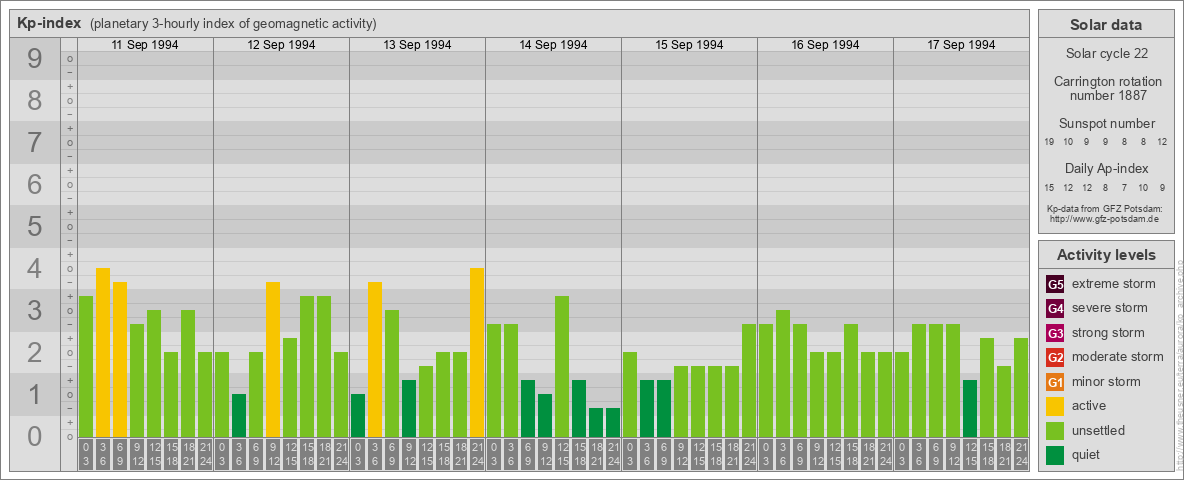The width and height of the screenshot is (1184, 480).
Task: Click the 3-6h bar on 16 Sep
Action: click(x=782, y=373)
